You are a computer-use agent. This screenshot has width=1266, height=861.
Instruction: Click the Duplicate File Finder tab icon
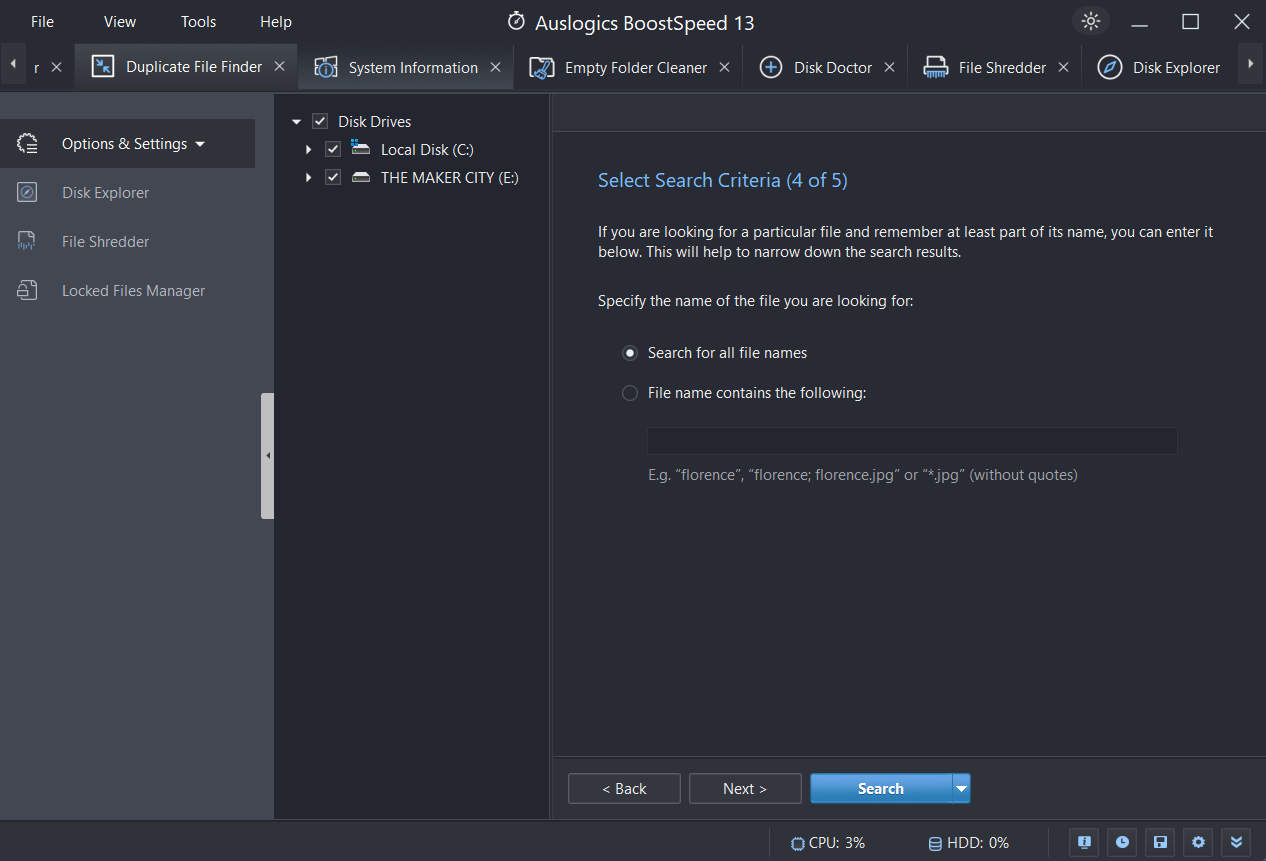tap(102, 67)
